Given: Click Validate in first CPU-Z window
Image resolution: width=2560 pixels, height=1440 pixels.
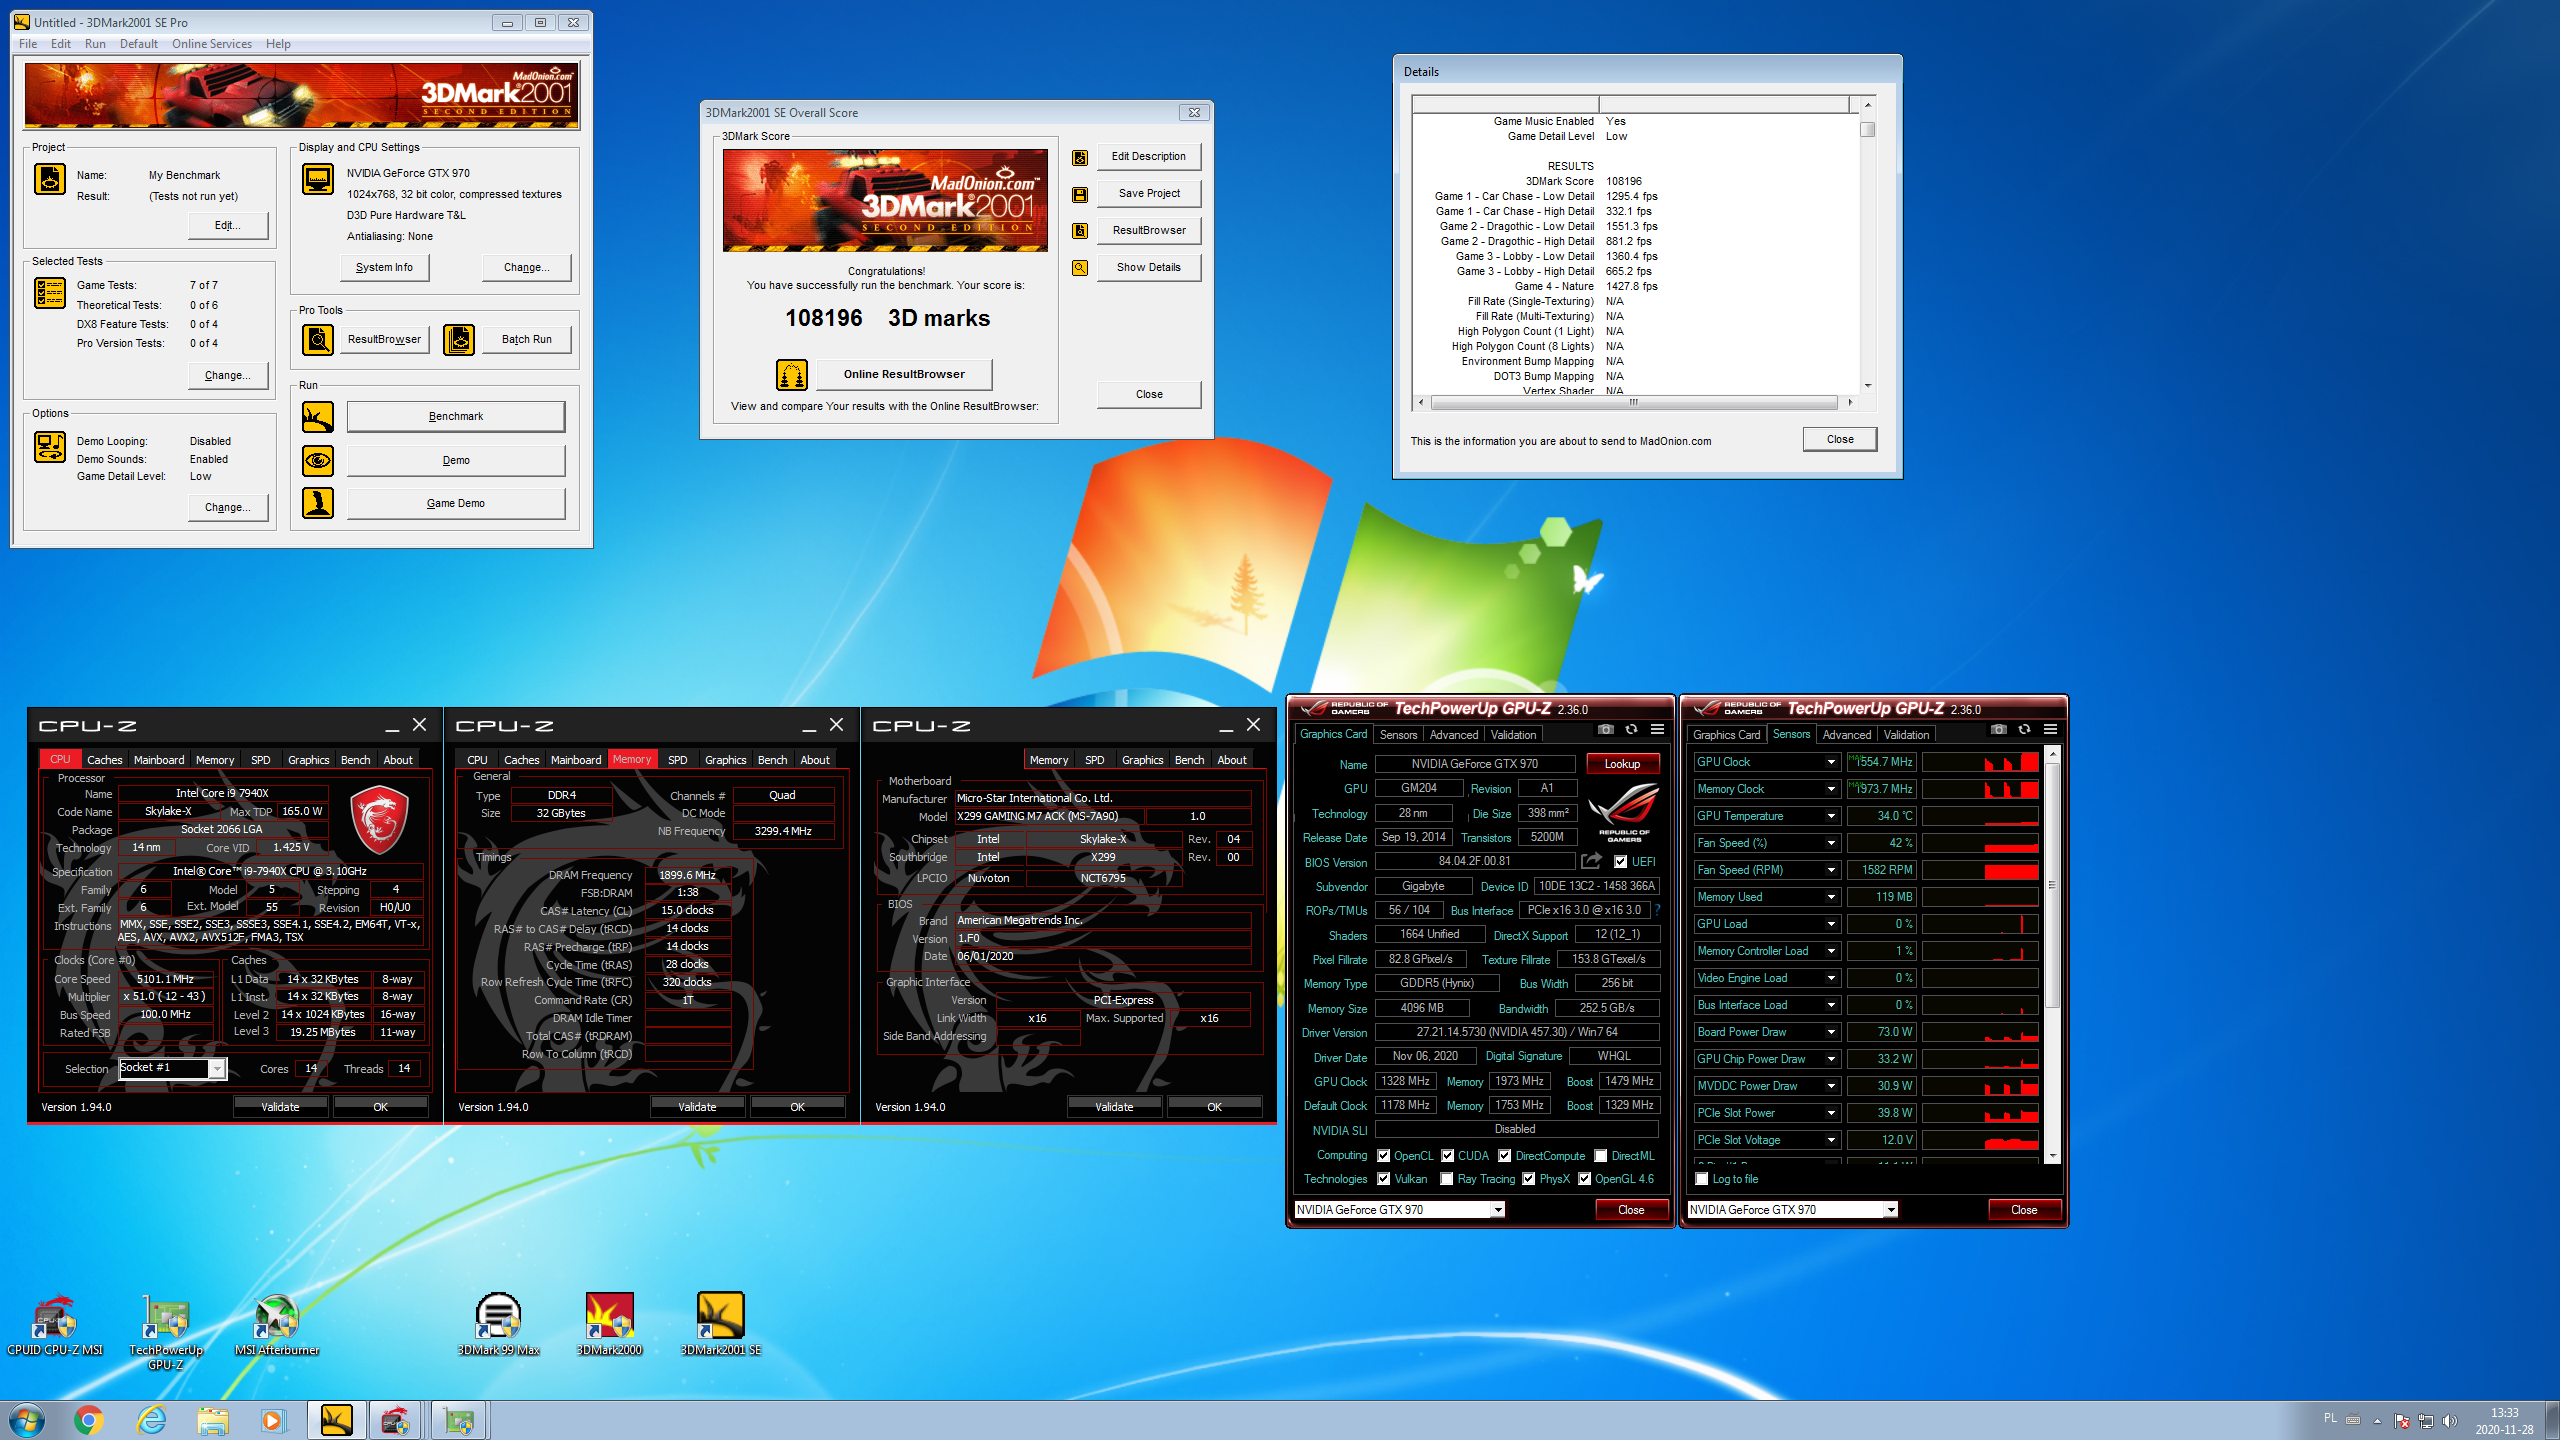Looking at the screenshot, I should (280, 1107).
